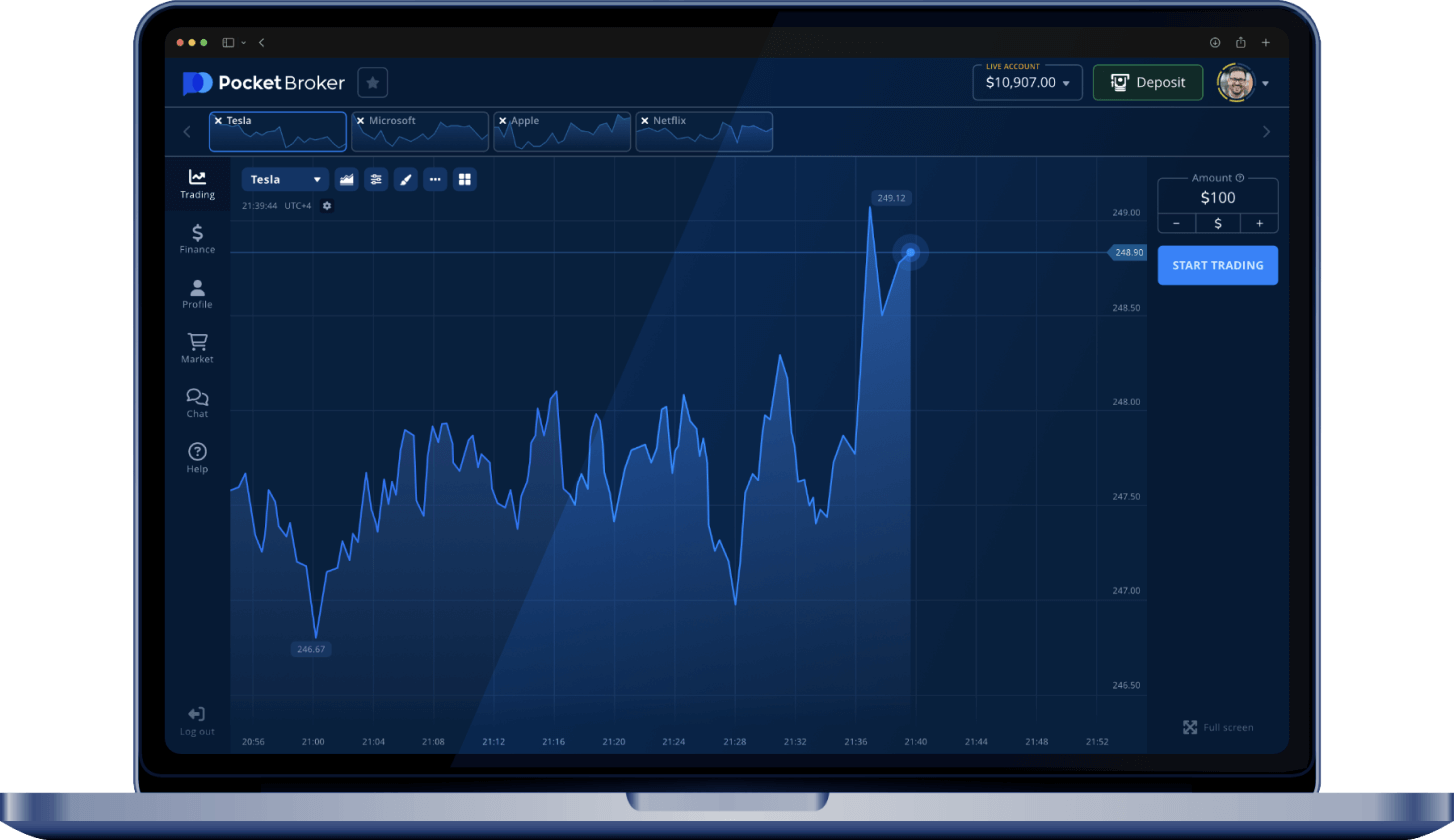
Task: Choose the drawing brush tool
Action: 406,178
